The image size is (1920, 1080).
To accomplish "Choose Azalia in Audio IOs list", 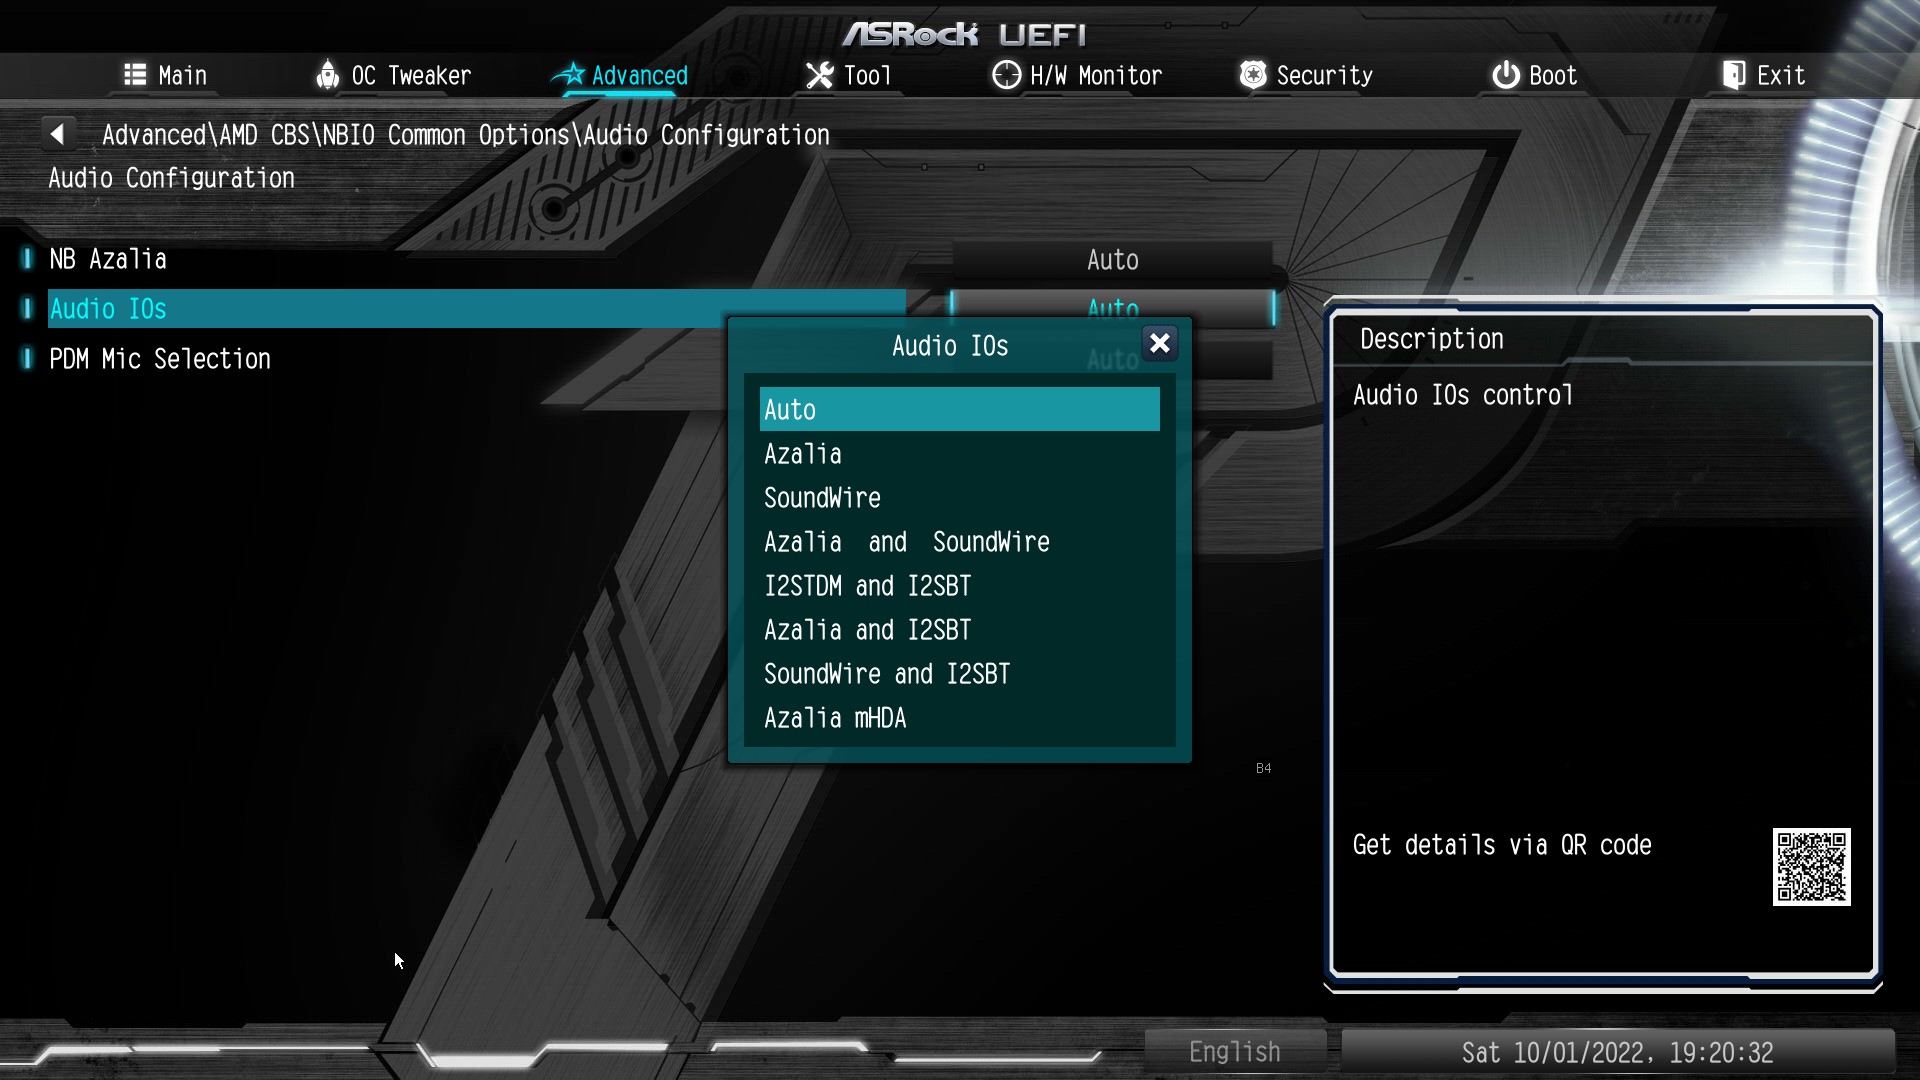I will 803,454.
